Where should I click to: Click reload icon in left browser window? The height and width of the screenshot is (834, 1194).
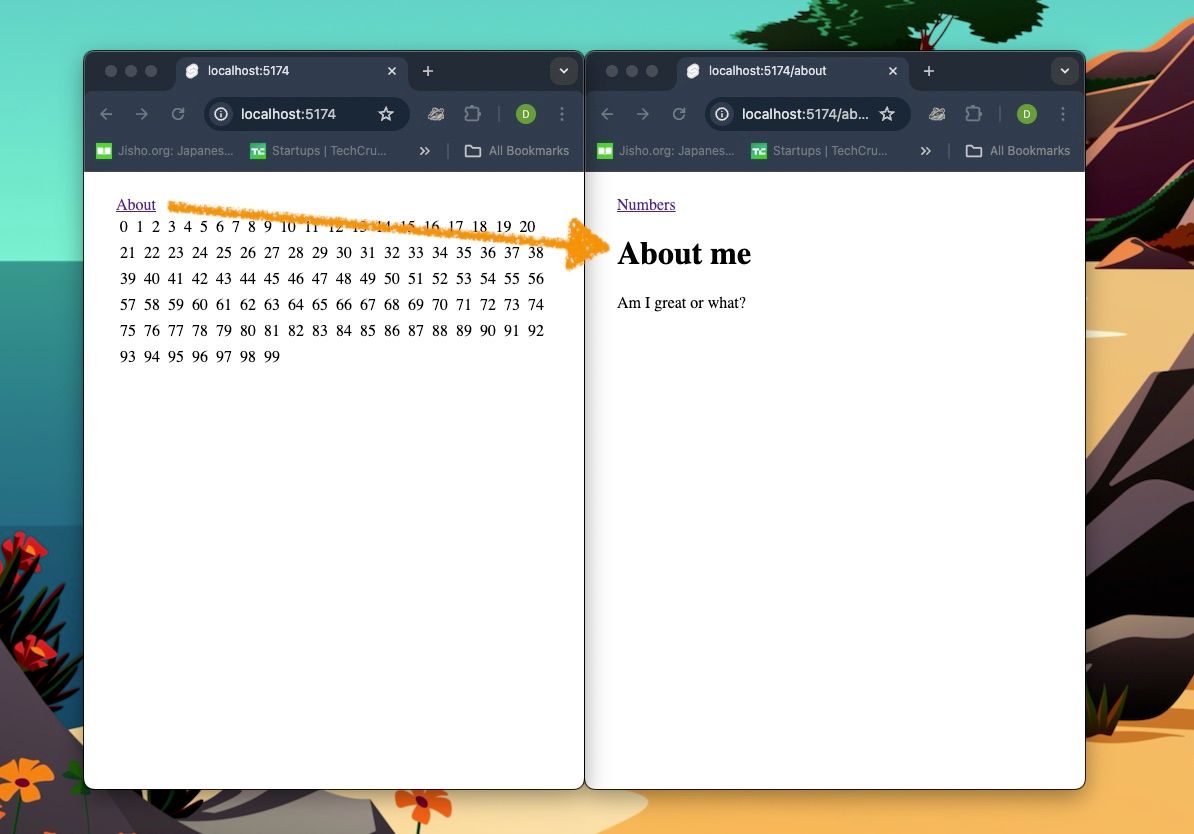[178, 114]
